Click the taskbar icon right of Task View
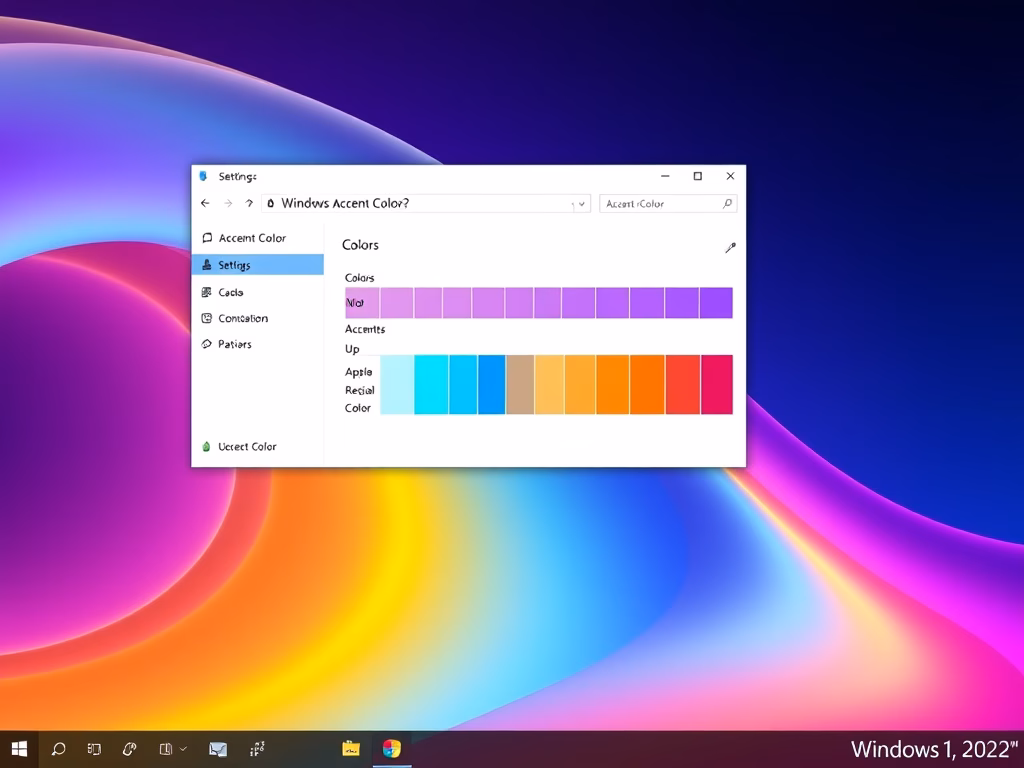Screen dimensions: 1024x768 129,749
